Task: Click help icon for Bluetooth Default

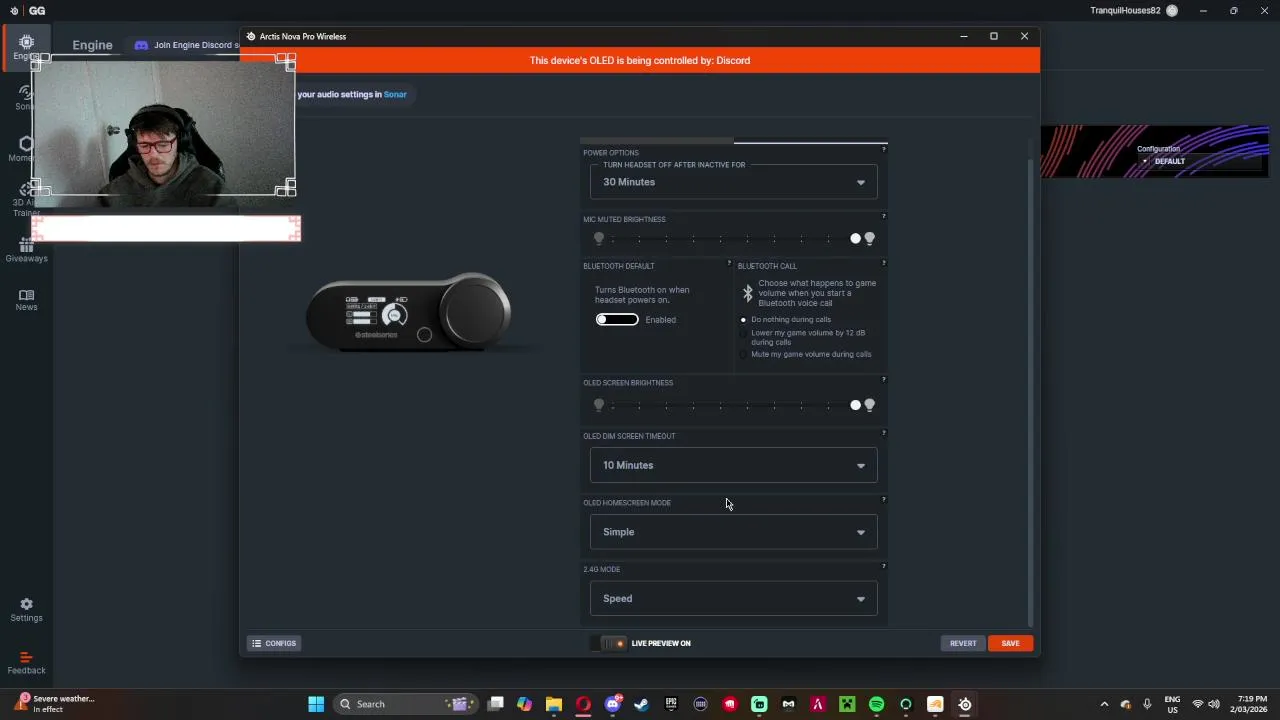Action: point(729,263)
